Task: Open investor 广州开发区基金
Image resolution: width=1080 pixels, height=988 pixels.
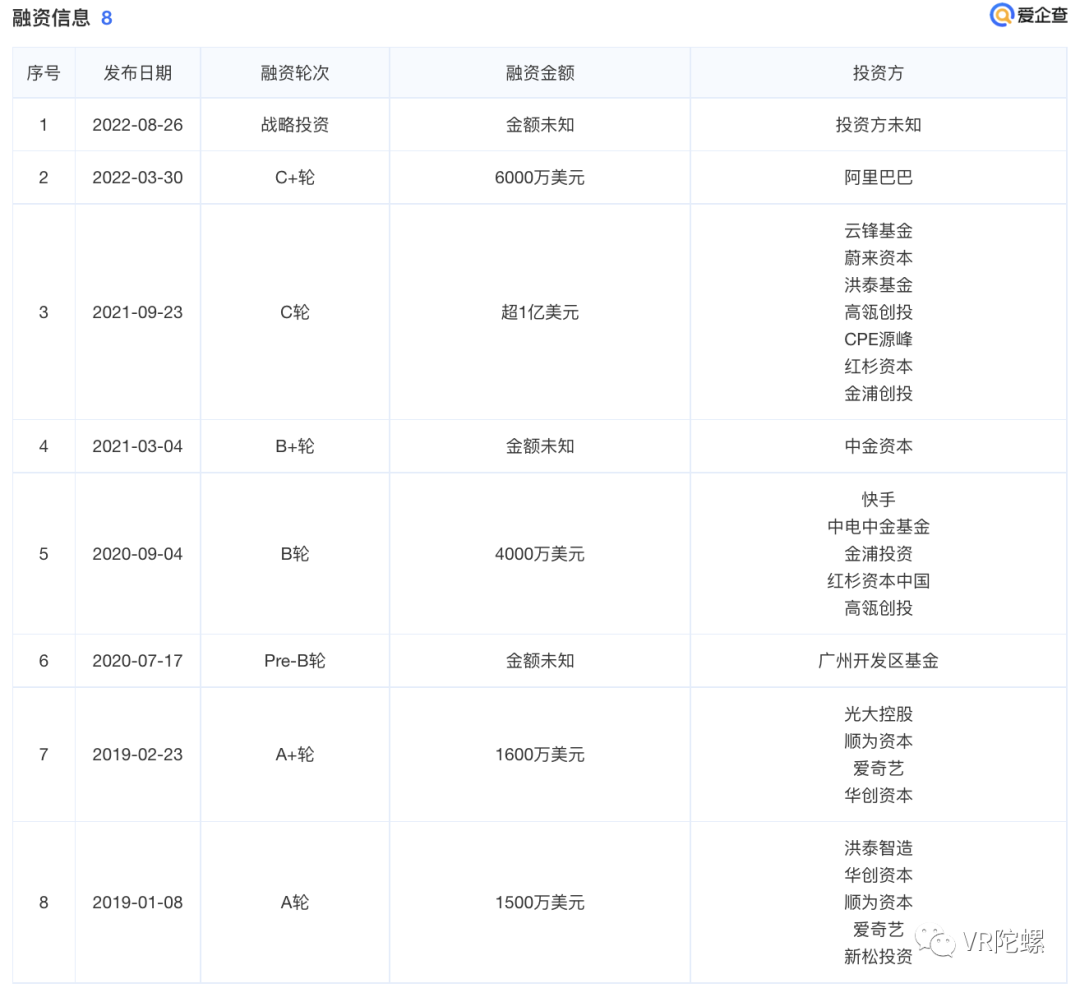Action: click(x=878, y=661)
